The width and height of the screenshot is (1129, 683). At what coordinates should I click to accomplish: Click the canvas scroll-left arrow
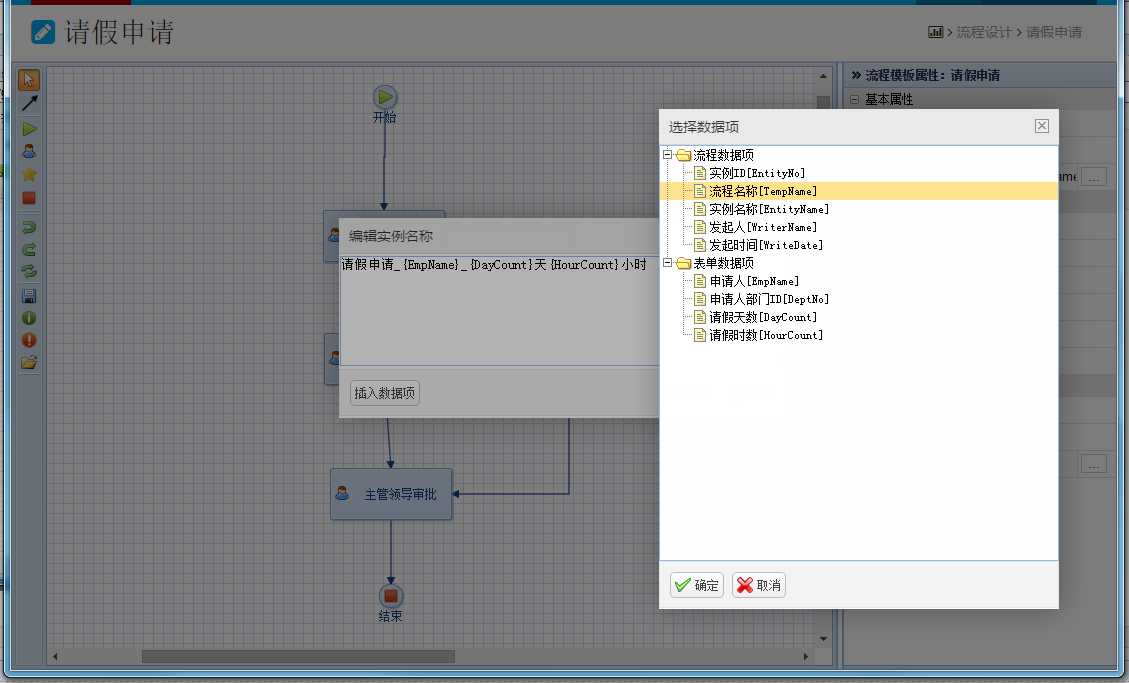click(x=55, y=656)
